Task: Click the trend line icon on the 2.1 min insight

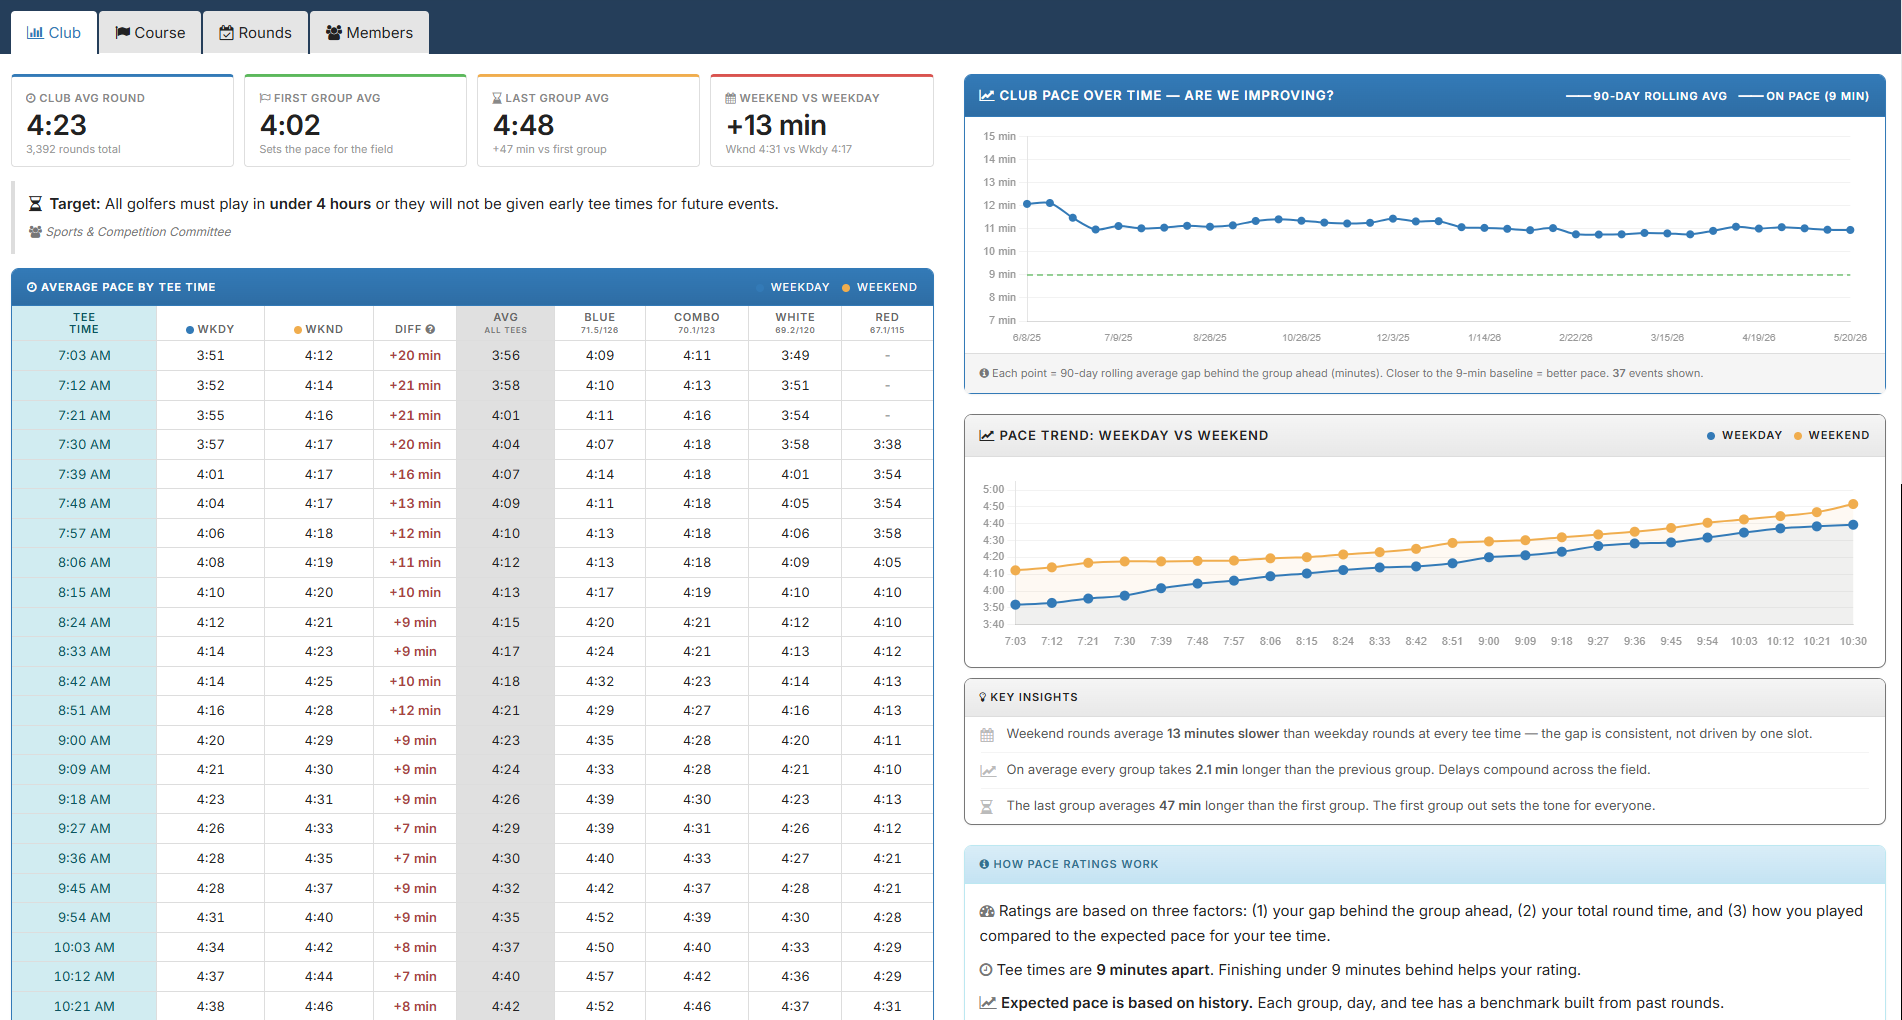Action: [x=988, y=770]
